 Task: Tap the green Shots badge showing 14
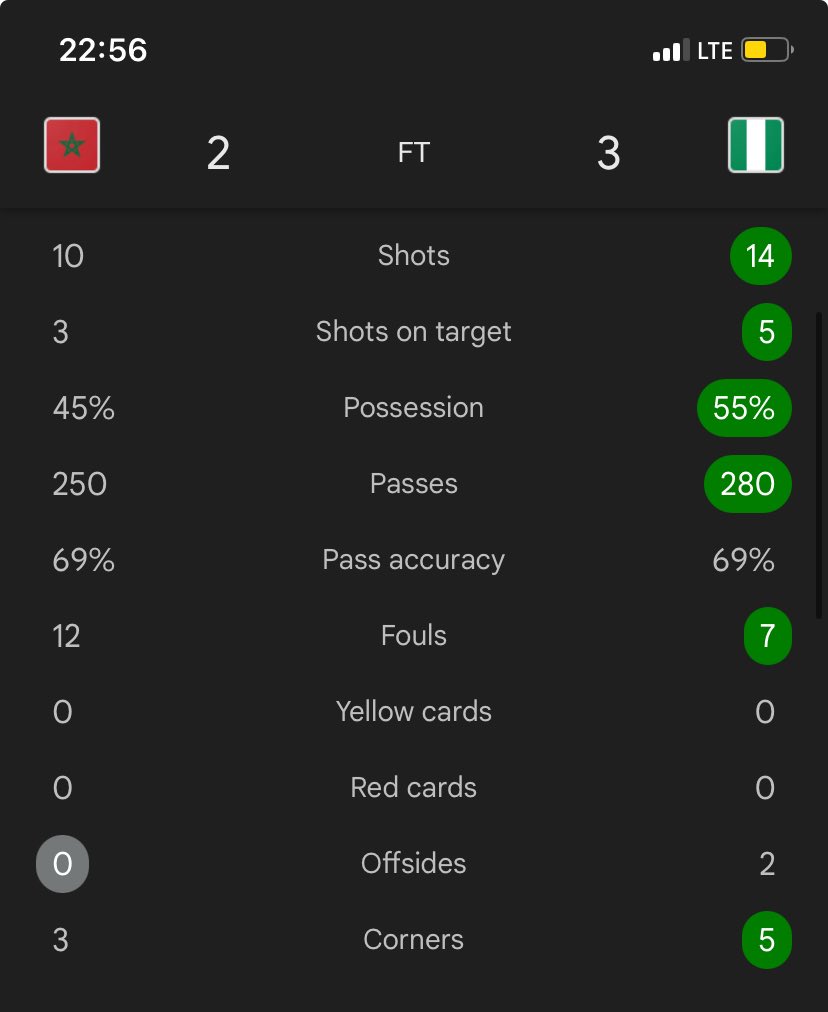point(761,256)
